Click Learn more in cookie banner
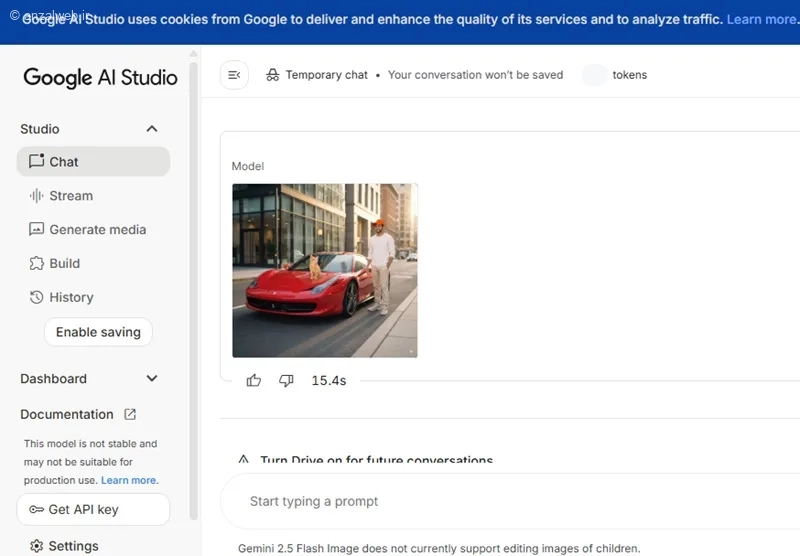The width and height of the screenshot is (800, 556). 761,20
